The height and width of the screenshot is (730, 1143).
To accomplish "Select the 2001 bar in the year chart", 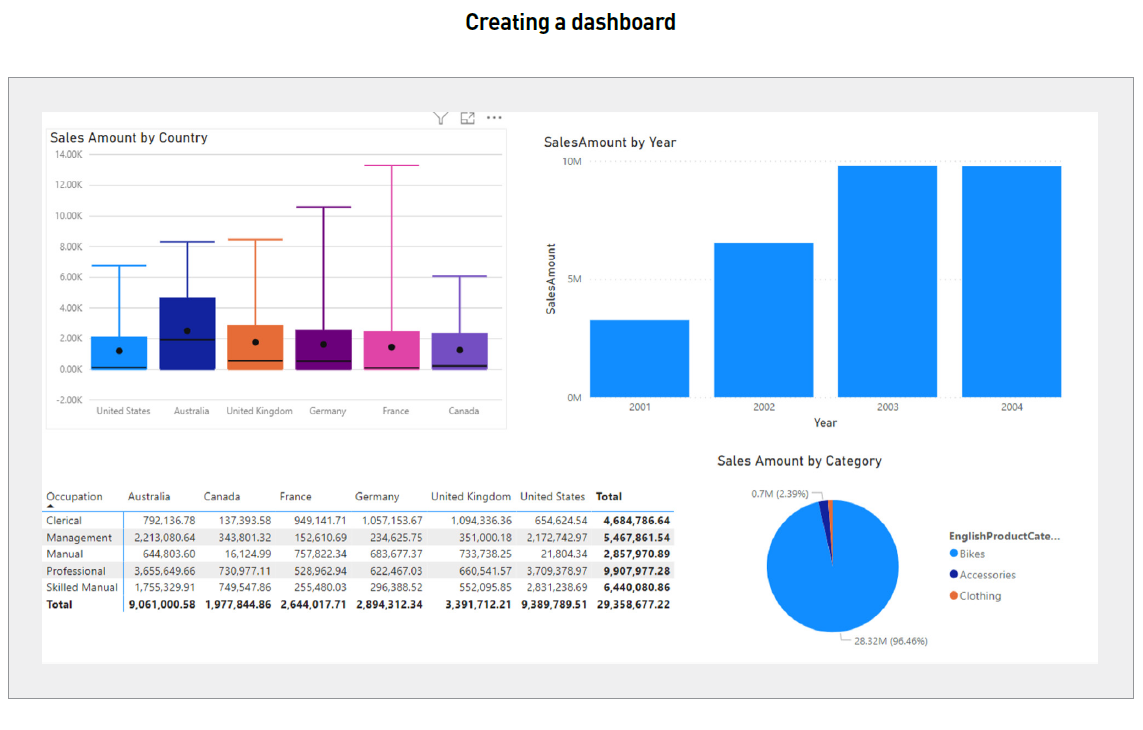I will tap(639, 355).
